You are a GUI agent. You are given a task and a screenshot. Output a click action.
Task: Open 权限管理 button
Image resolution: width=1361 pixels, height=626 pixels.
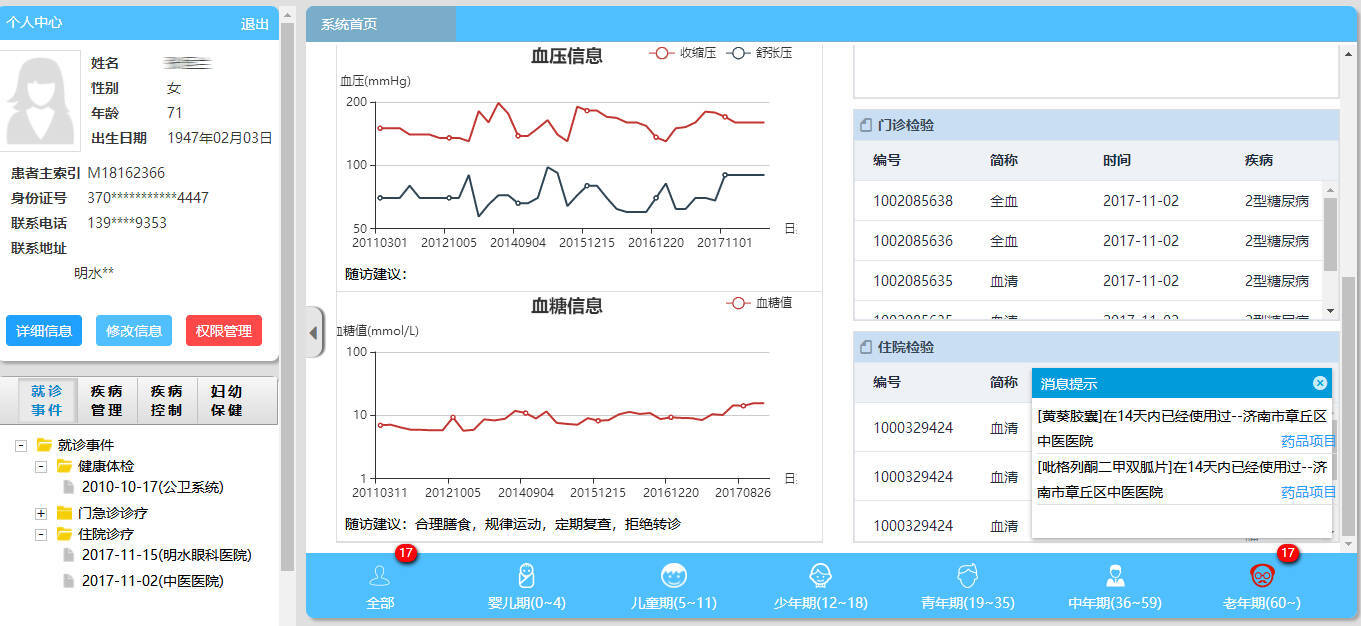(x=224, y=331)
